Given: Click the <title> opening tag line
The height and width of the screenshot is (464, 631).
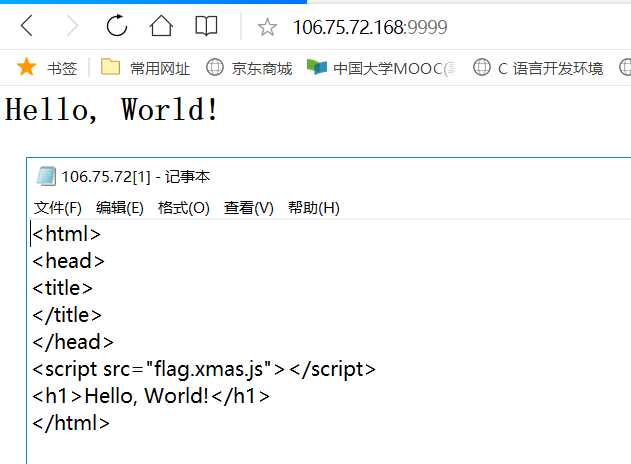Looking at the screenshot, I should coord(62,288).
